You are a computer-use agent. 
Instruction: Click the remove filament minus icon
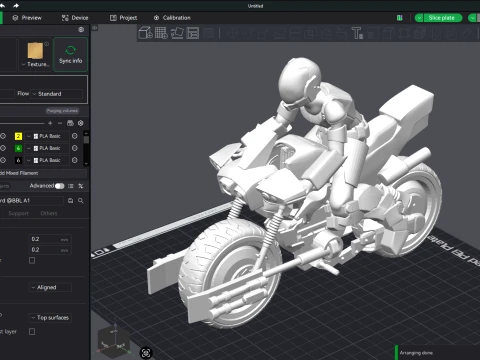60,123
